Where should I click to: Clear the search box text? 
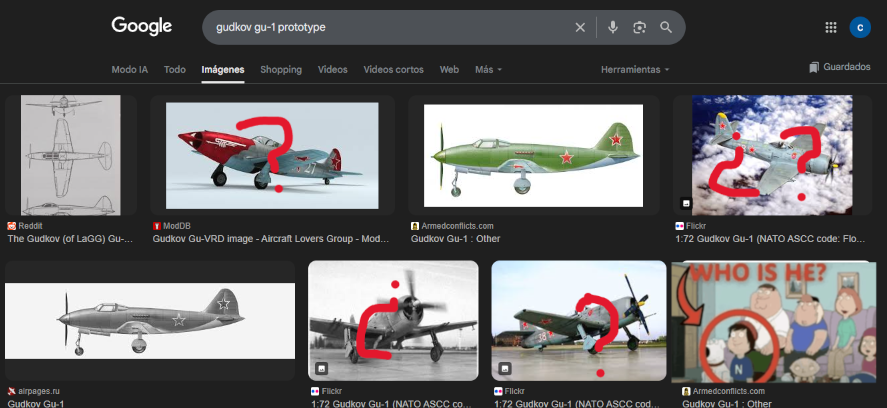[580, 27]
